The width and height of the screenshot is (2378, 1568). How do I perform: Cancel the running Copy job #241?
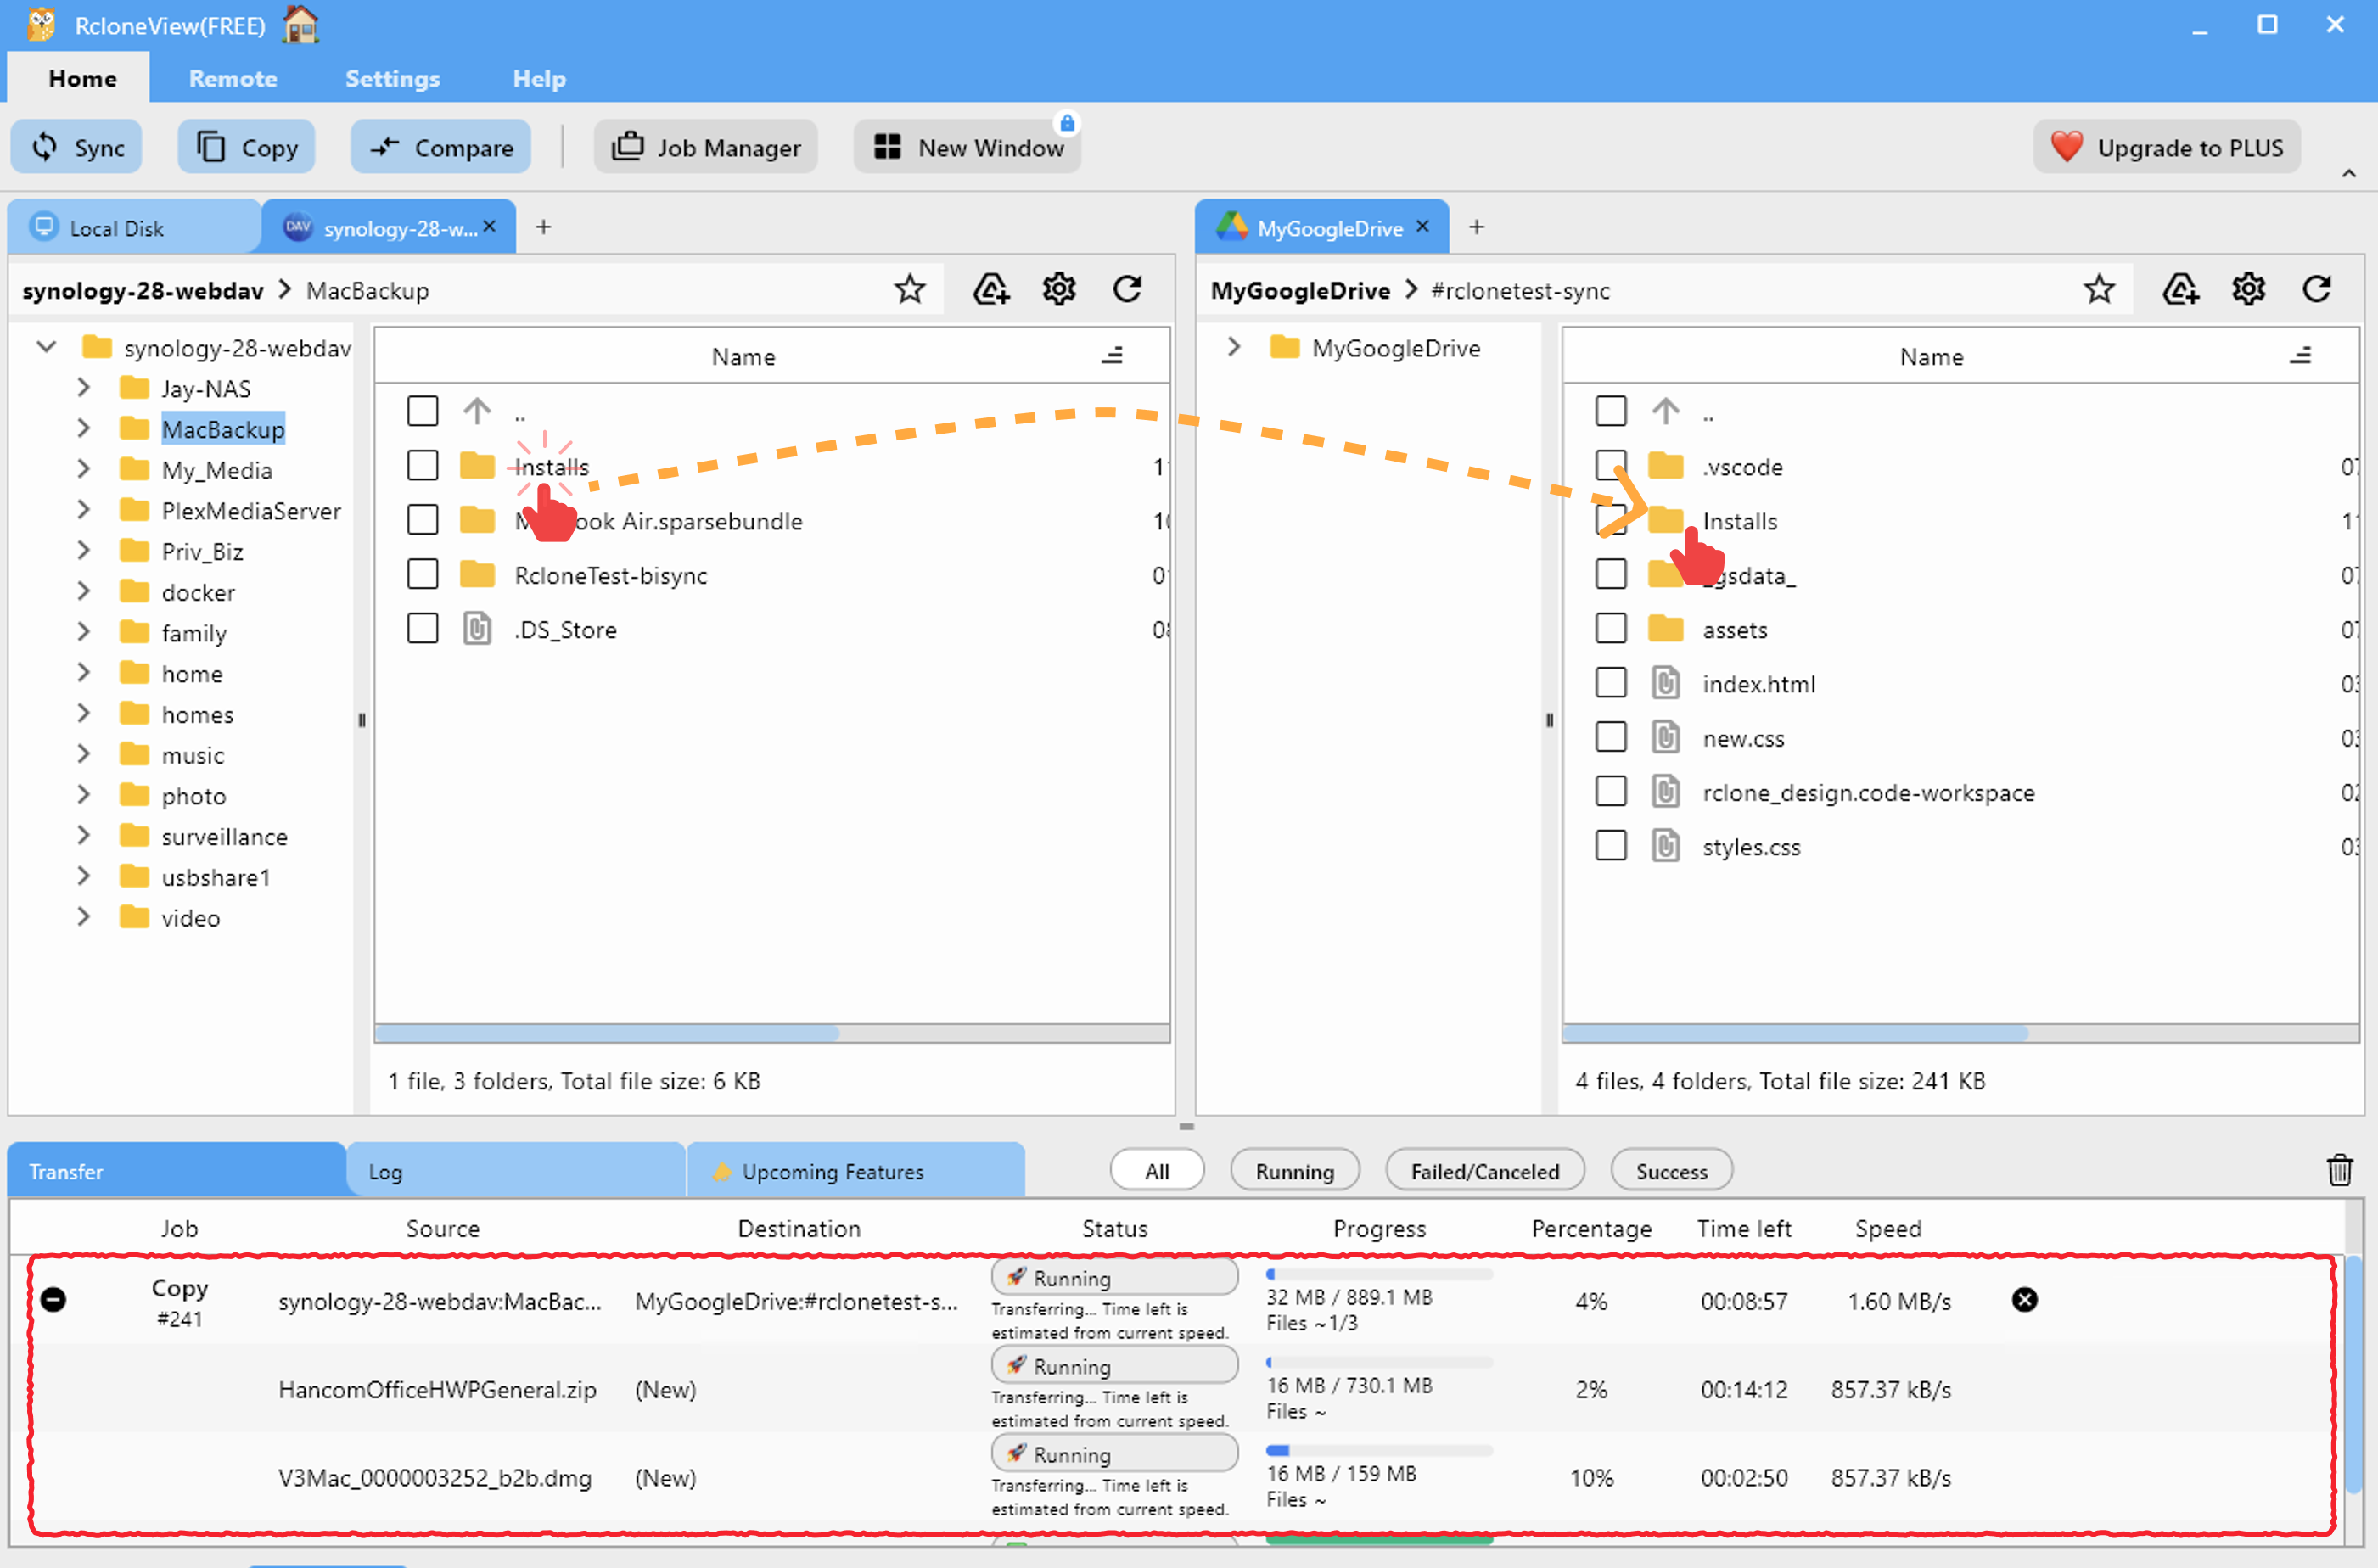pyautogui.click(x=2026, y=1299)
